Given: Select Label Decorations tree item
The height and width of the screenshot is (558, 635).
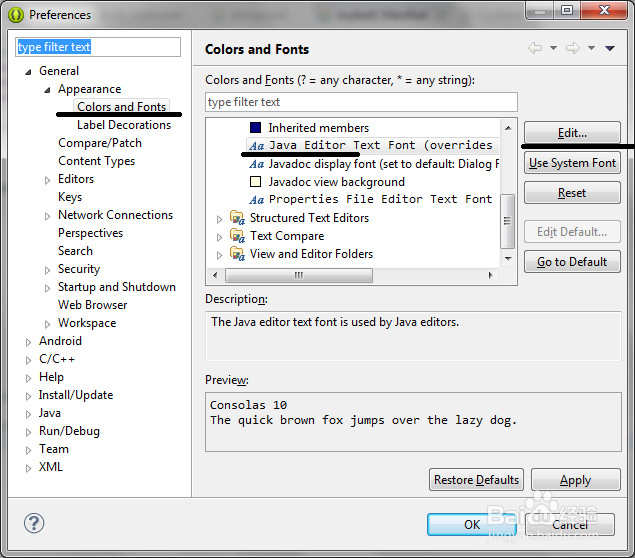Looking at the screenshot, I should [124, 125].
